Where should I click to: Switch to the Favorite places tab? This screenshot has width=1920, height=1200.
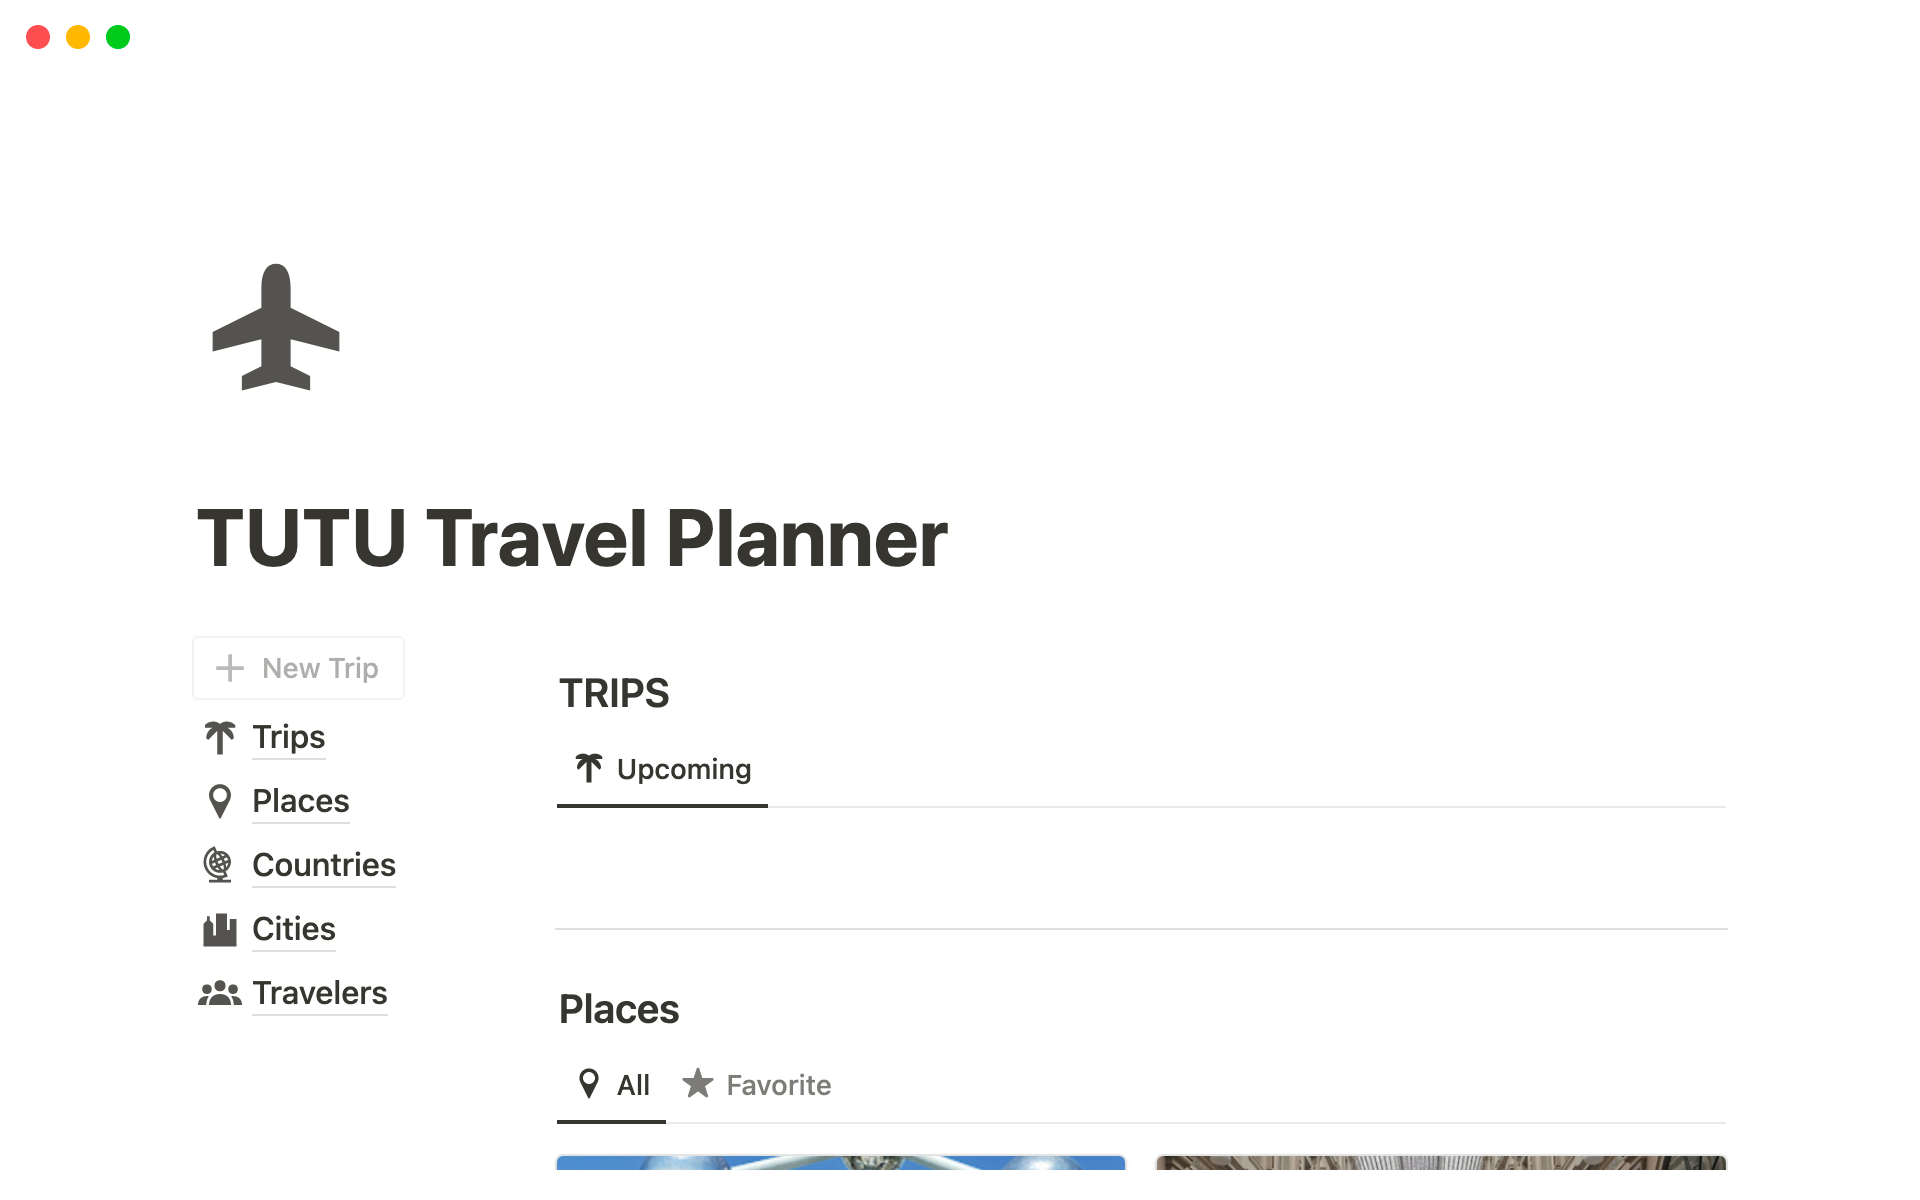[757, 1085]
